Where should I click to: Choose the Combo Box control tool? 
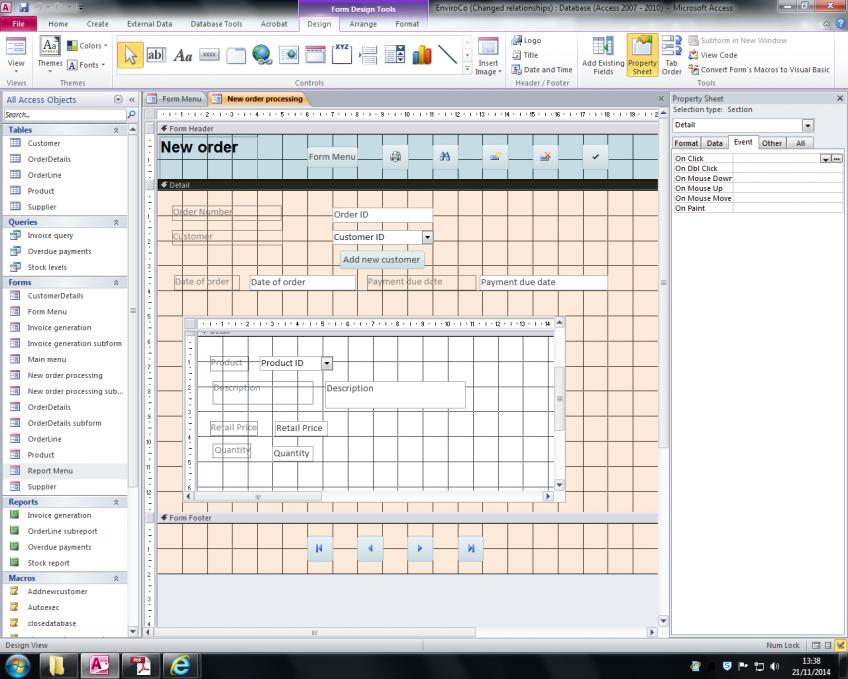[x=395, y=55]
